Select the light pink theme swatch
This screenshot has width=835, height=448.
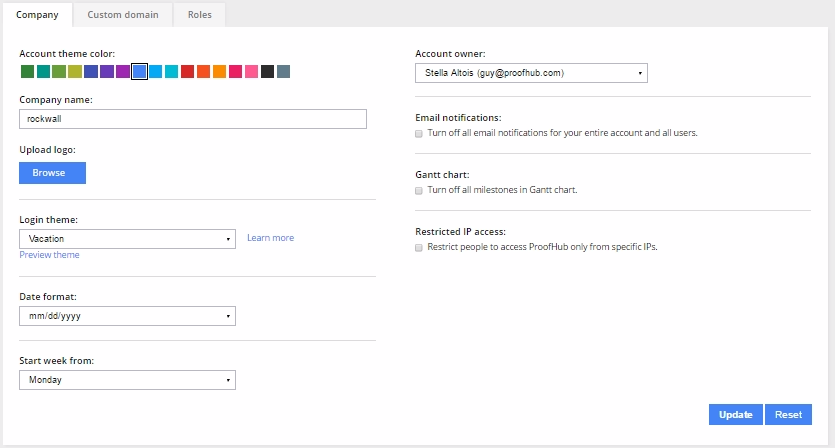click(251, 71)
